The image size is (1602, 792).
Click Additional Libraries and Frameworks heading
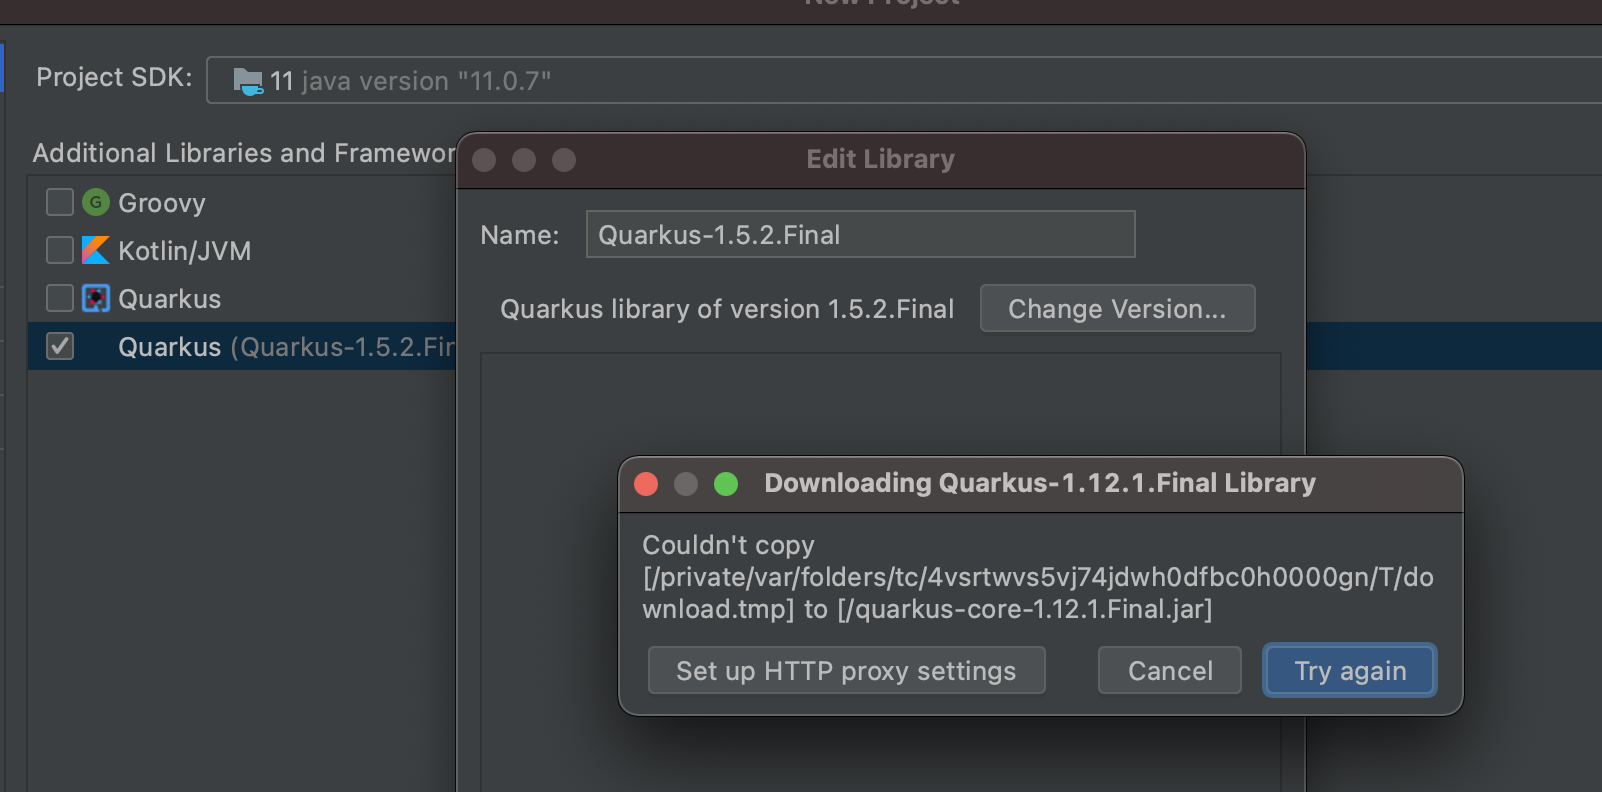[244, 153]
